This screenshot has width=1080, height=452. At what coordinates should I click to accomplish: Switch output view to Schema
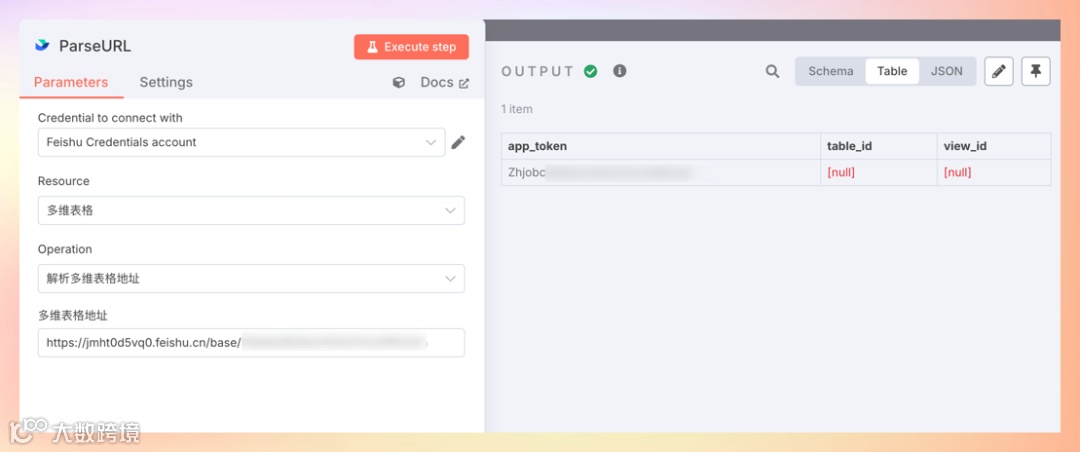coord(831,71)
